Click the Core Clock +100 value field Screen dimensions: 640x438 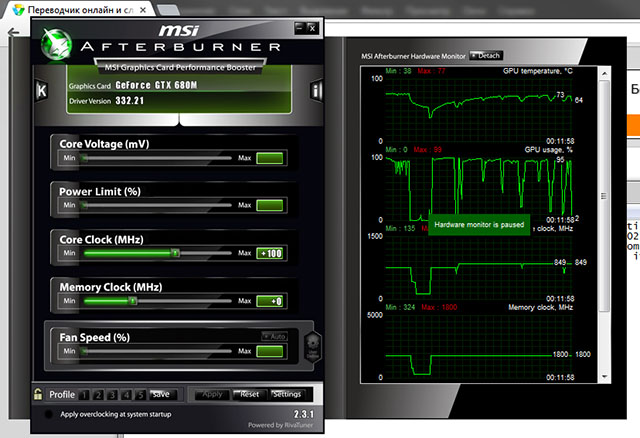pos(270,253)
